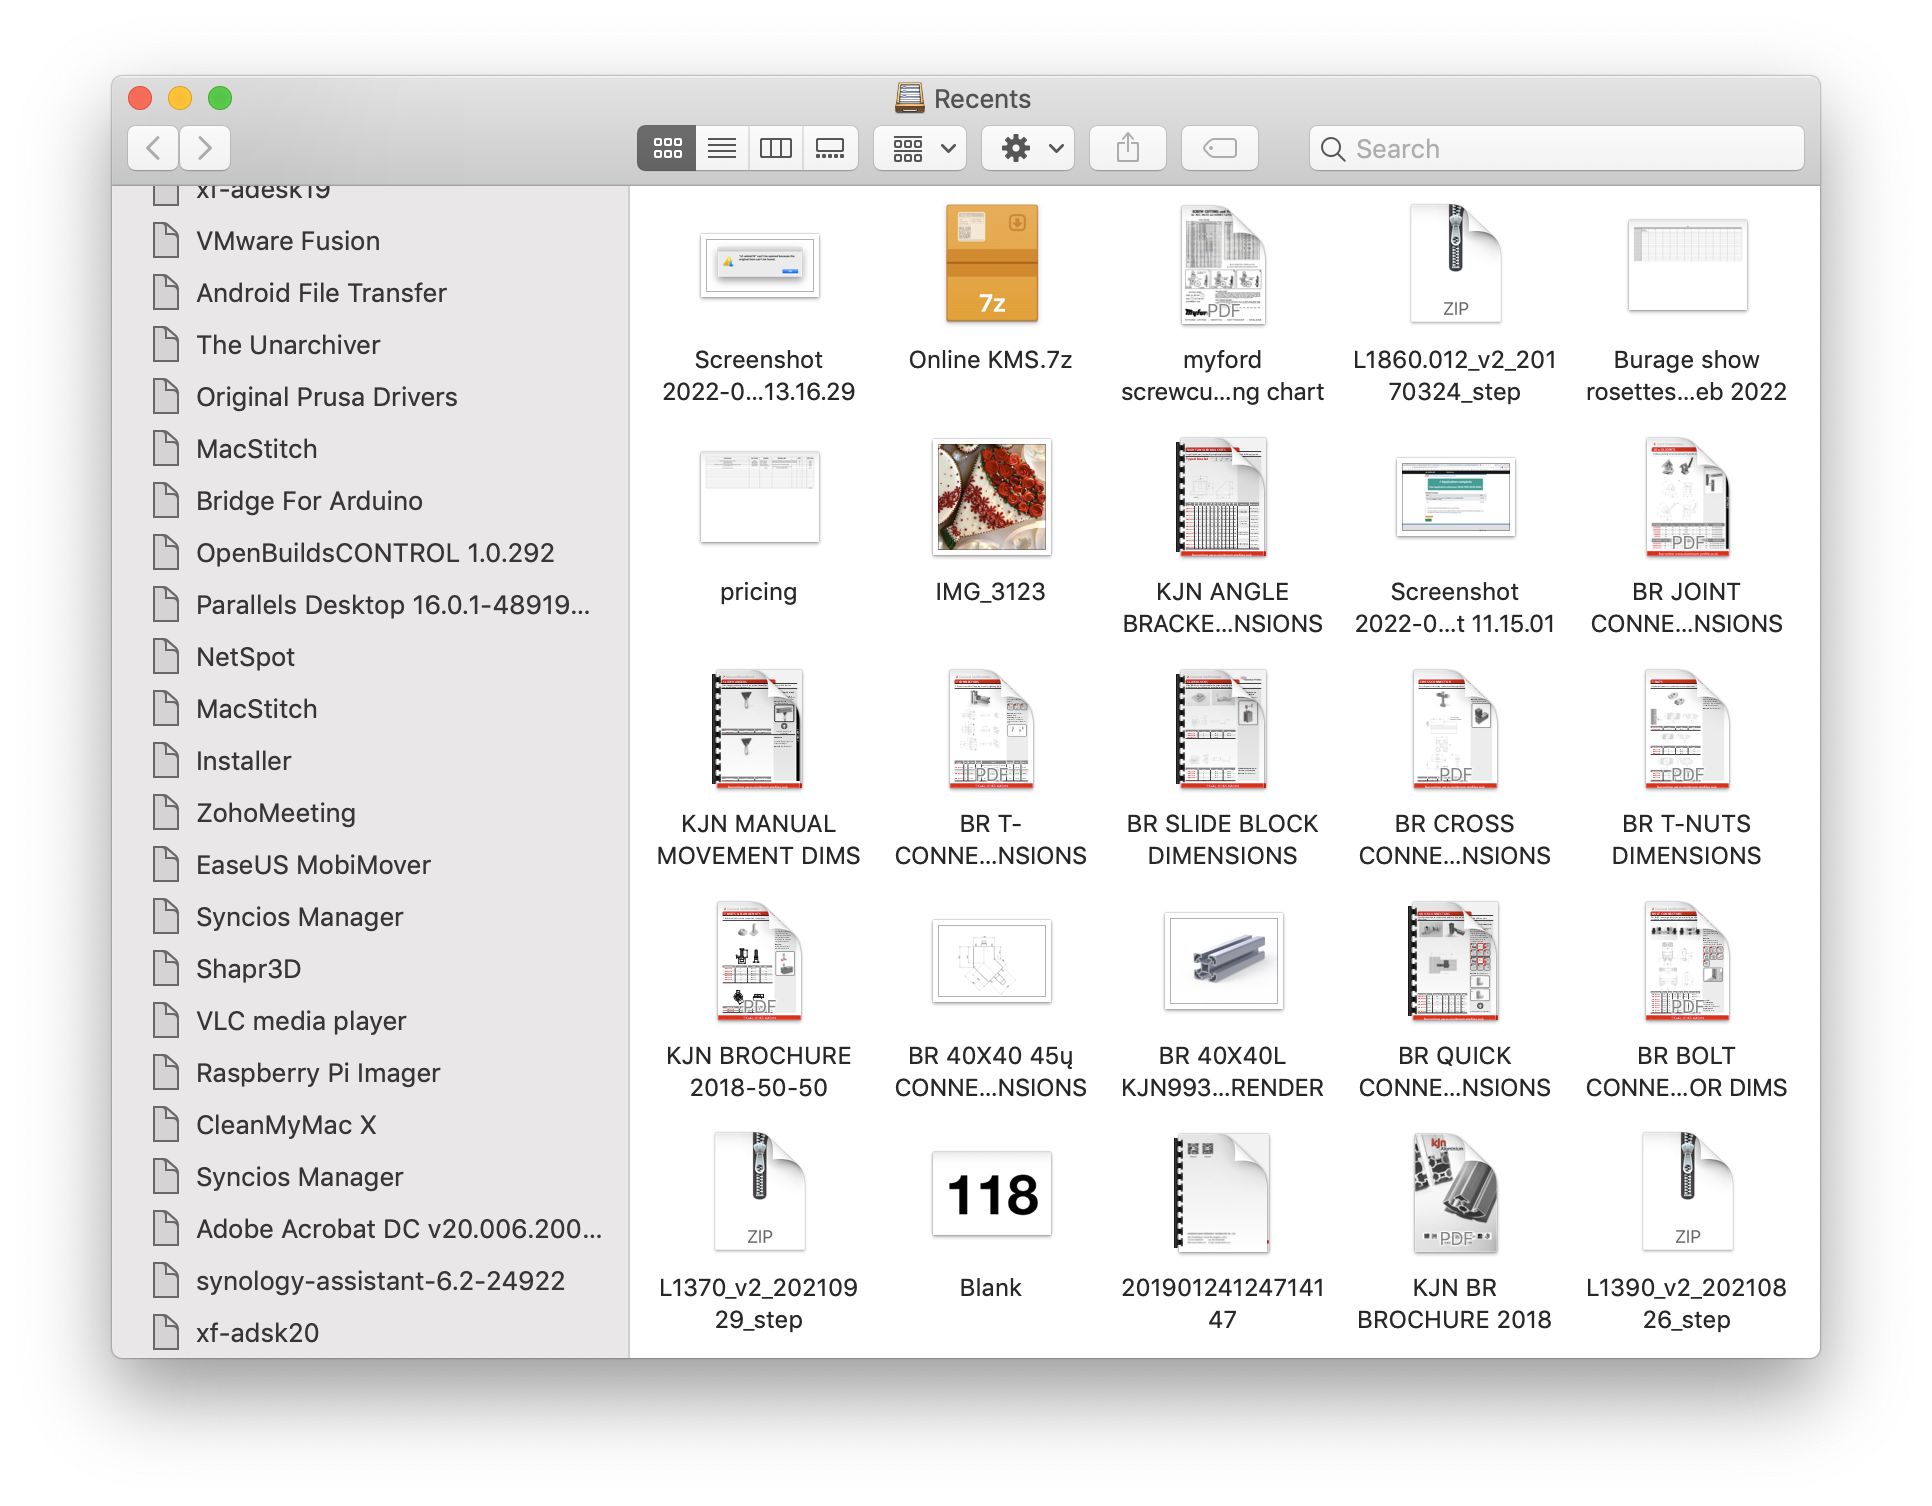Open the gear action menu
This screenshot has height=1506, width=1932.
1028,149
